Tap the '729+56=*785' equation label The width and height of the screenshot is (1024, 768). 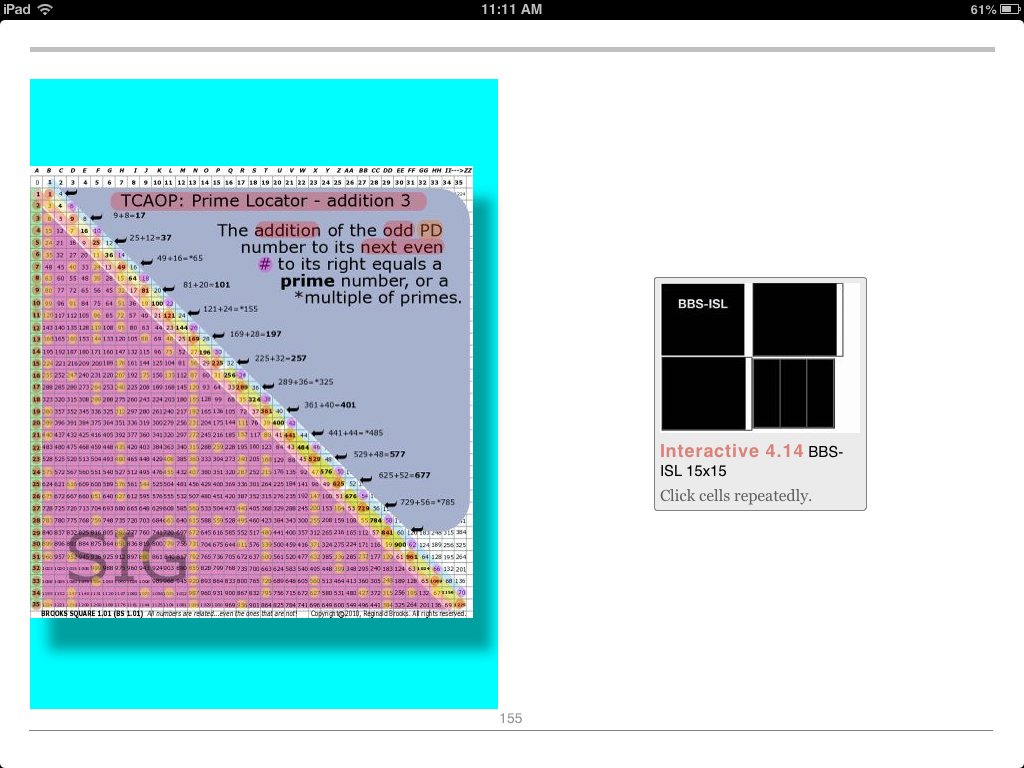coord(427,502)
